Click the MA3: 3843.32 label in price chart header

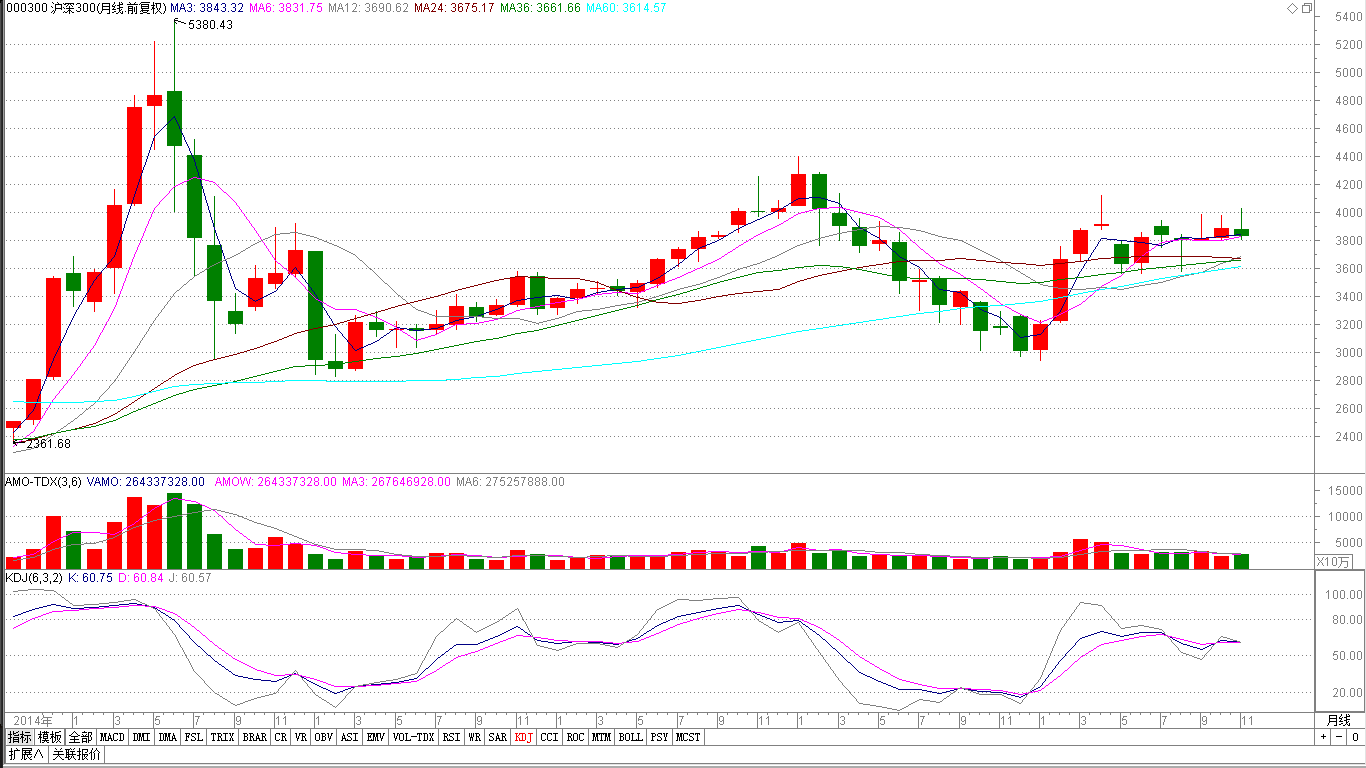click(x=208, y=8)
